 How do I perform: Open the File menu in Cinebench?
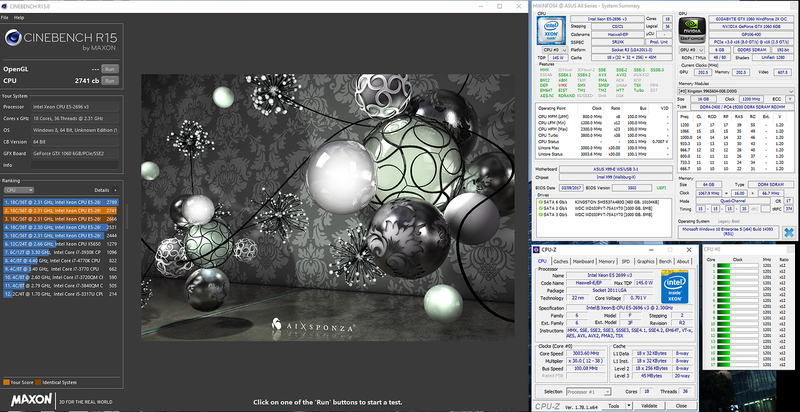5,17
